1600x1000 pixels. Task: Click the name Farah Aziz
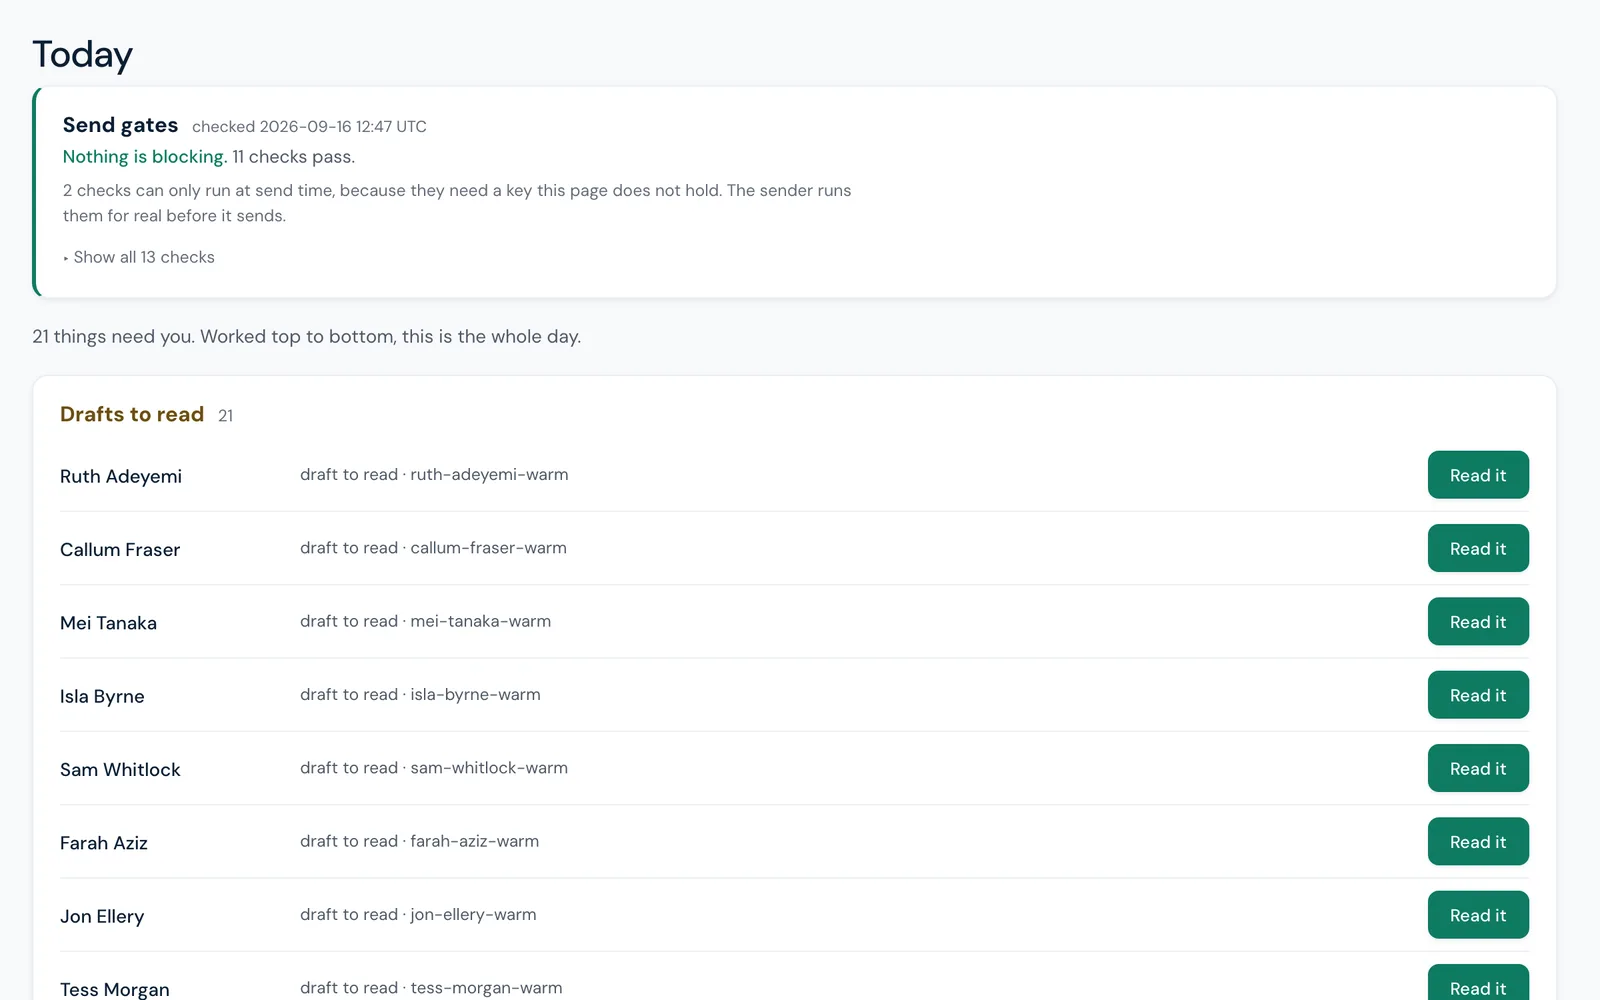tap(104, 843)
